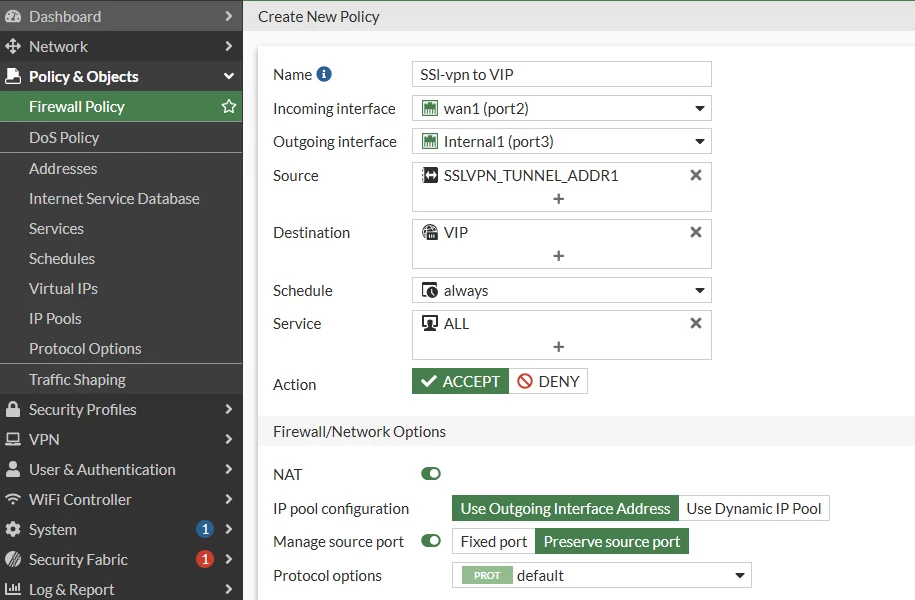Image resolution: width=915 pixels, height=600 pixels.
Task: Click the VPN laptop icon
Action: click(13, 439)
